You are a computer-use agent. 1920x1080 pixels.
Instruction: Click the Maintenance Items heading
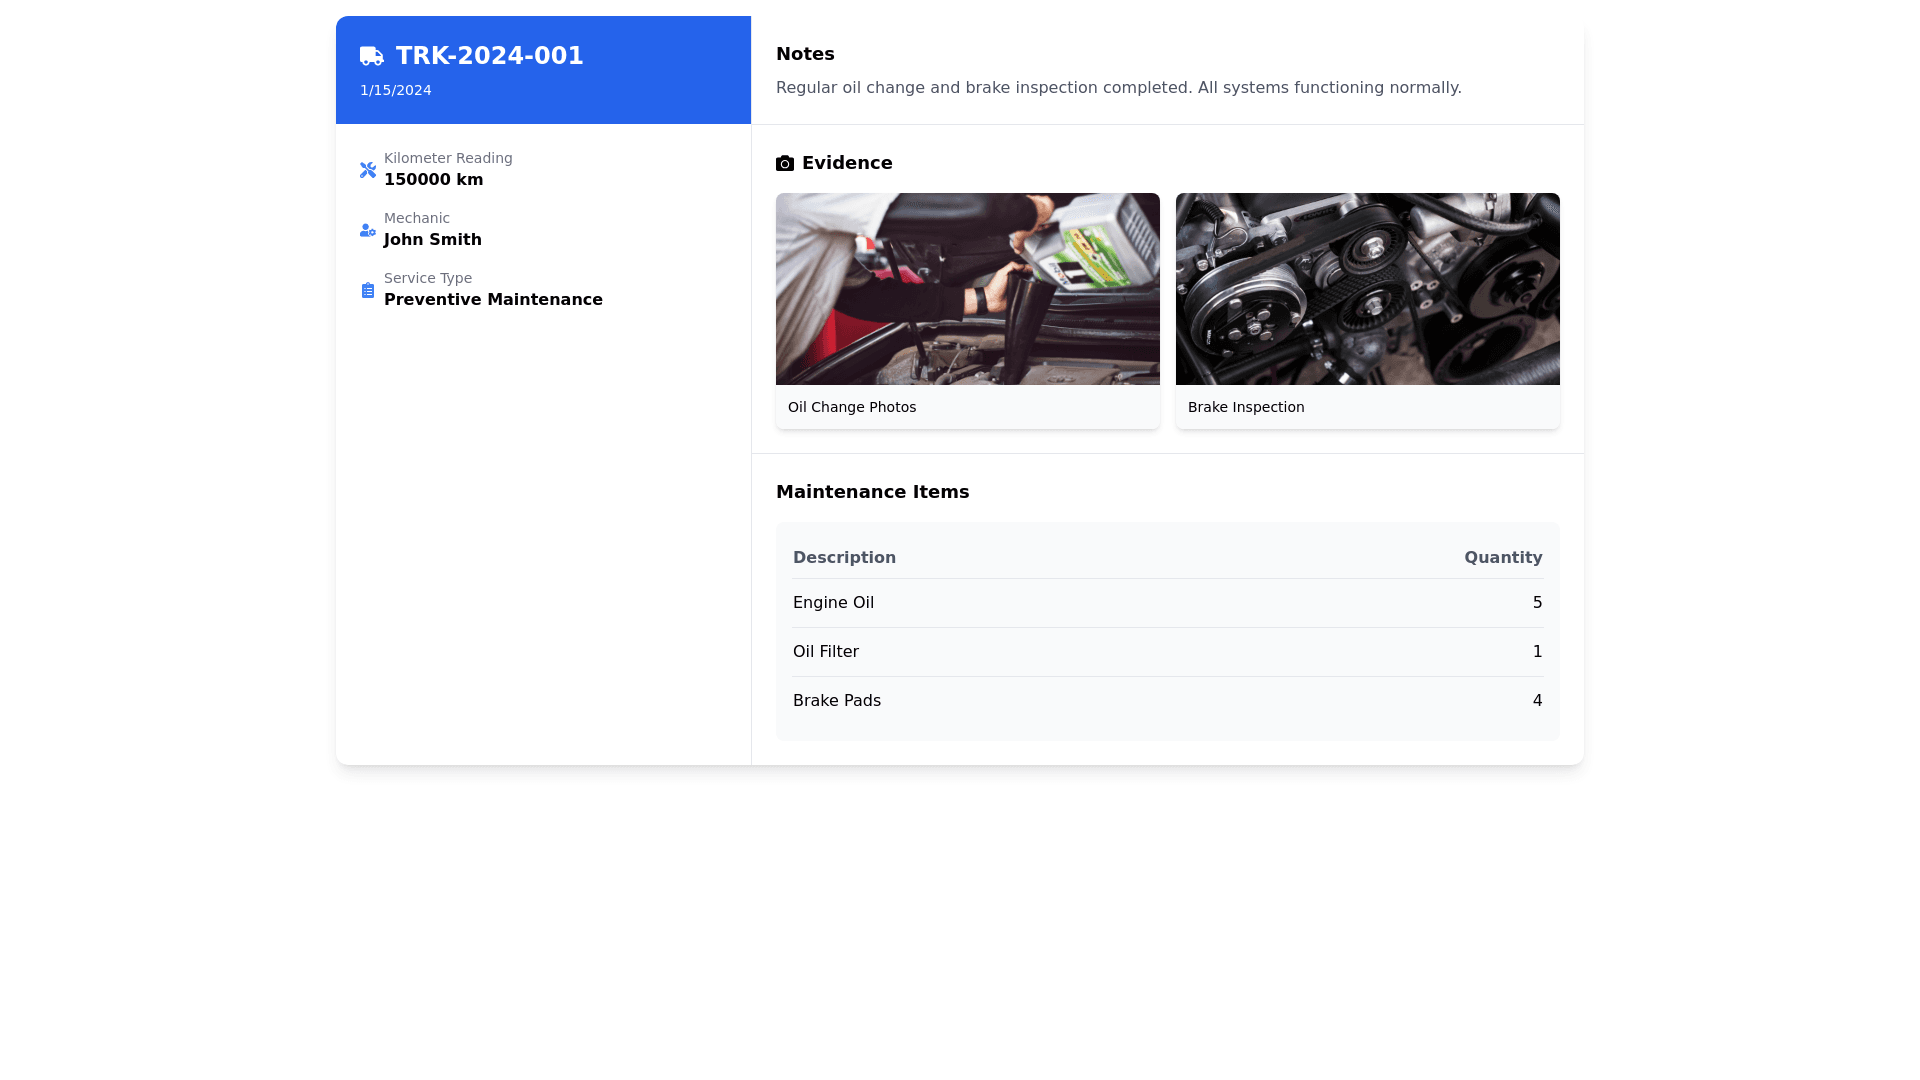tap(872, 492)
